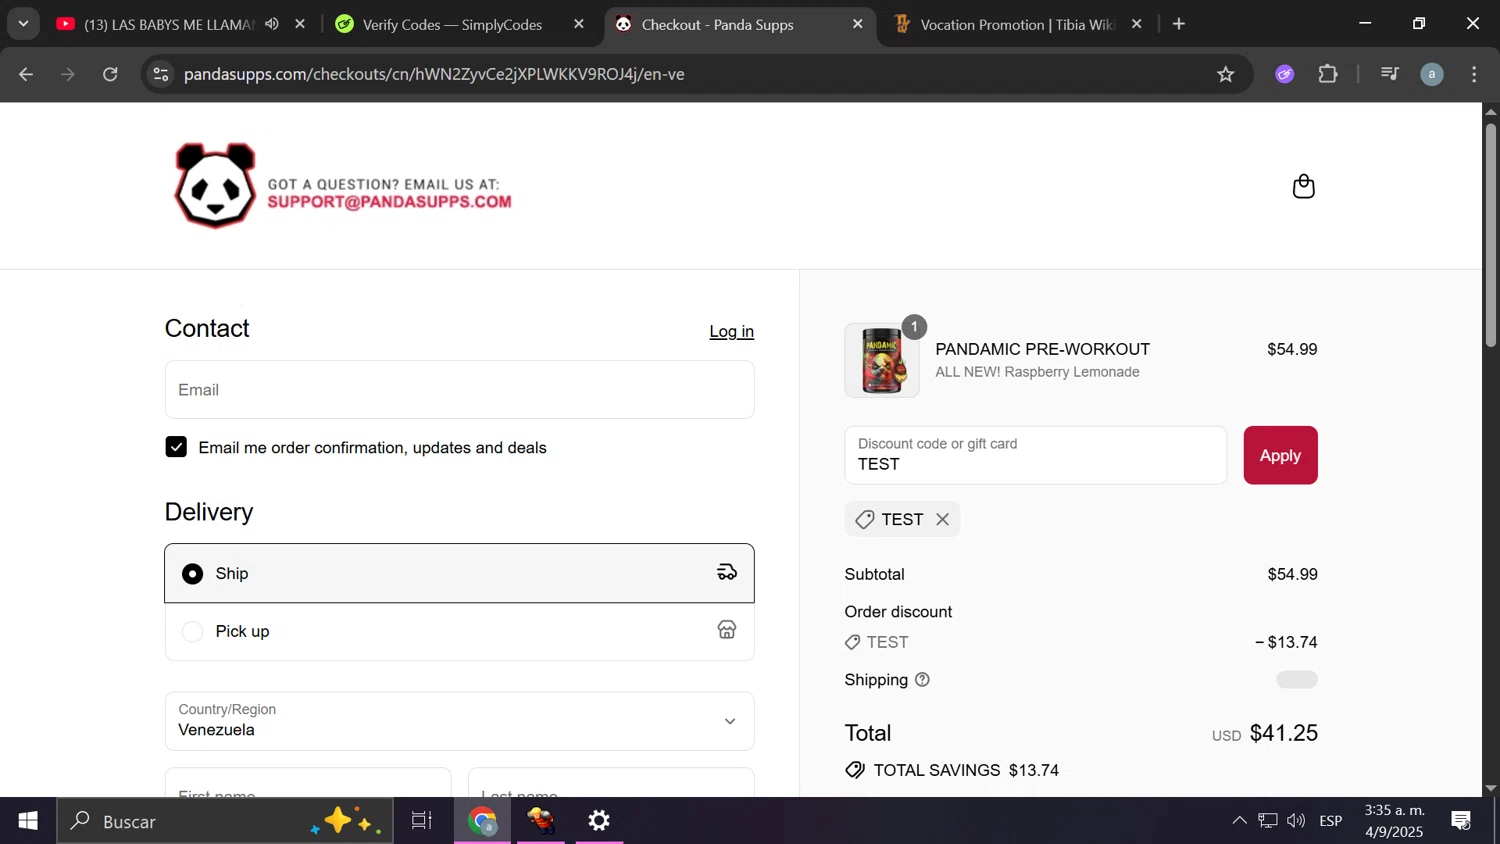Click the support@pandasupps.com email text
The width and height of the screenshot is (1500, 844).
pos(389,202)
